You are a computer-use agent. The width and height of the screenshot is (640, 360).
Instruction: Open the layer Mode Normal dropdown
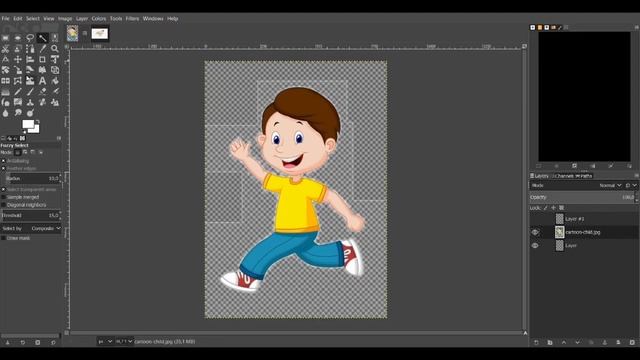pos(610,186)
